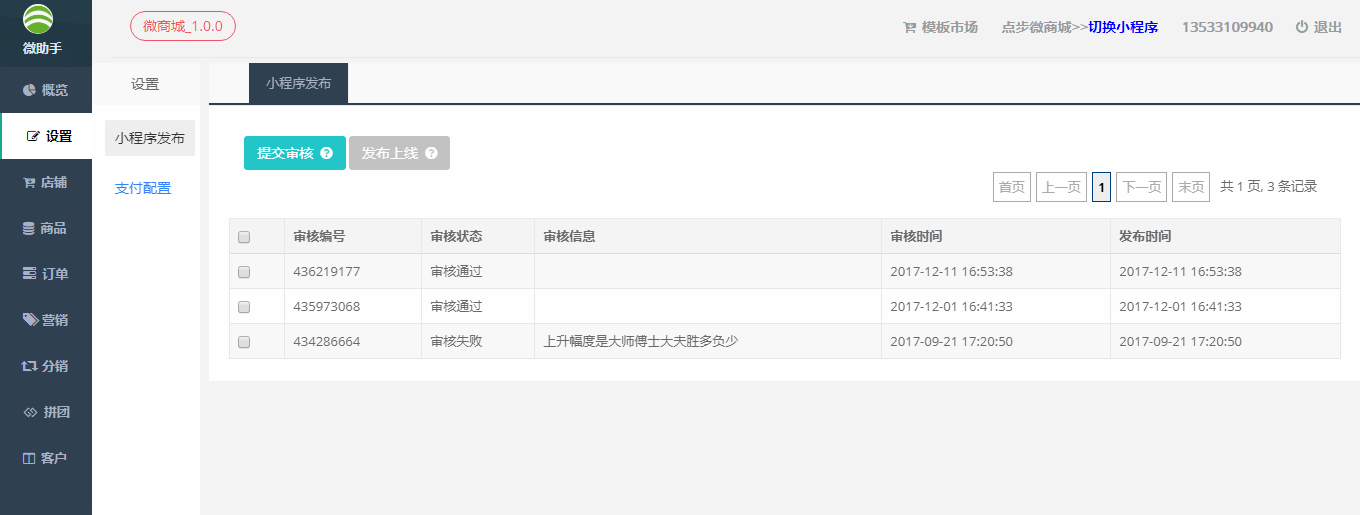Select 小程序发布 in settings submenu
The width and height of the screenshot is (1360, 515).
point(150,138)
